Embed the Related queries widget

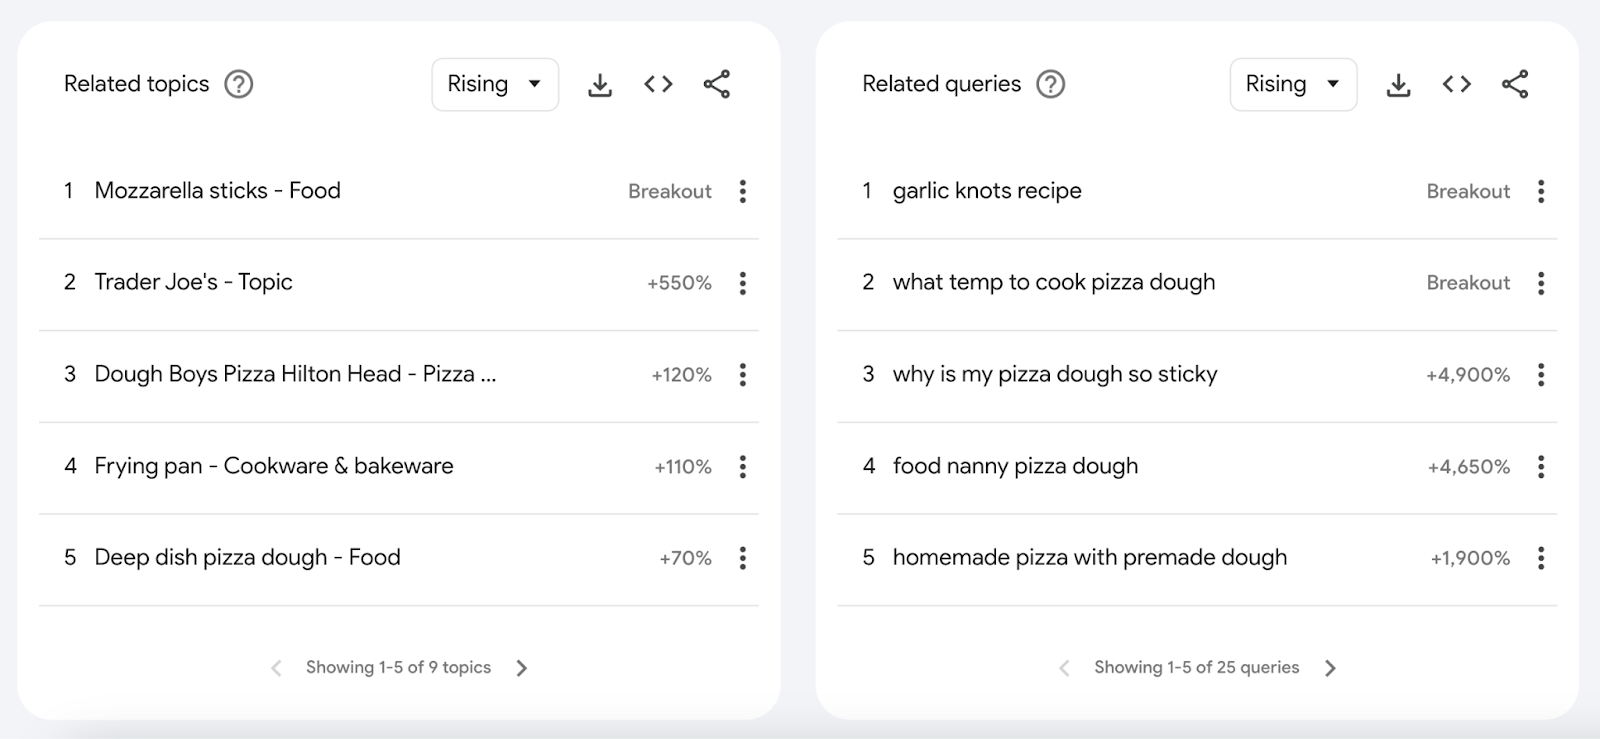1456,84
